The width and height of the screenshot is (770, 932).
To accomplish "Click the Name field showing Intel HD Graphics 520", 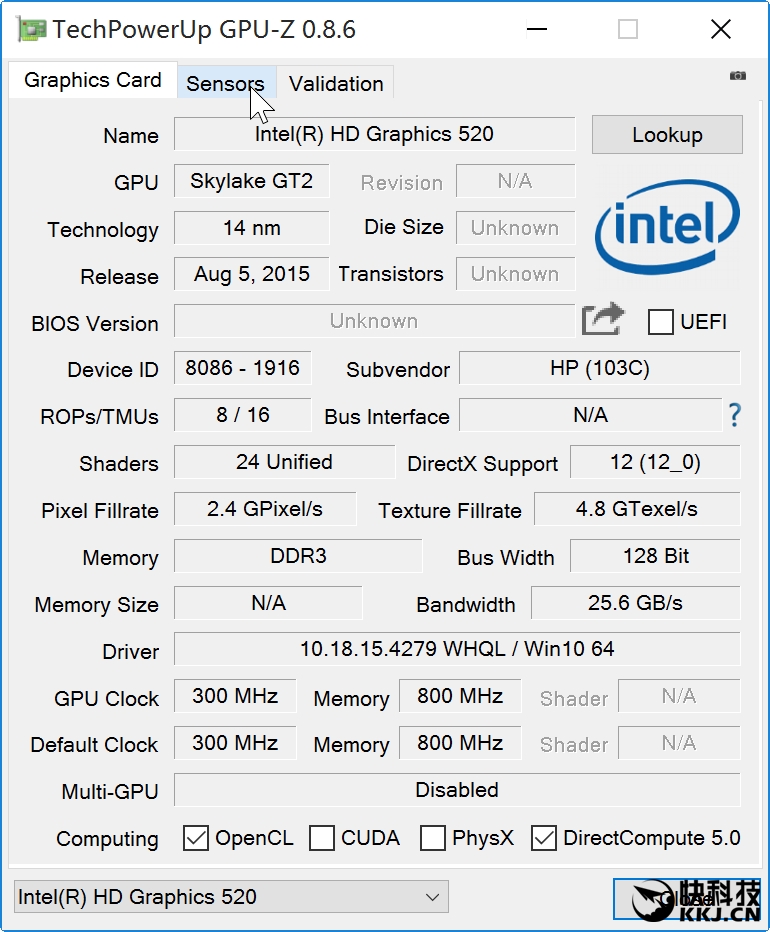I will click(x=374, y=134).
